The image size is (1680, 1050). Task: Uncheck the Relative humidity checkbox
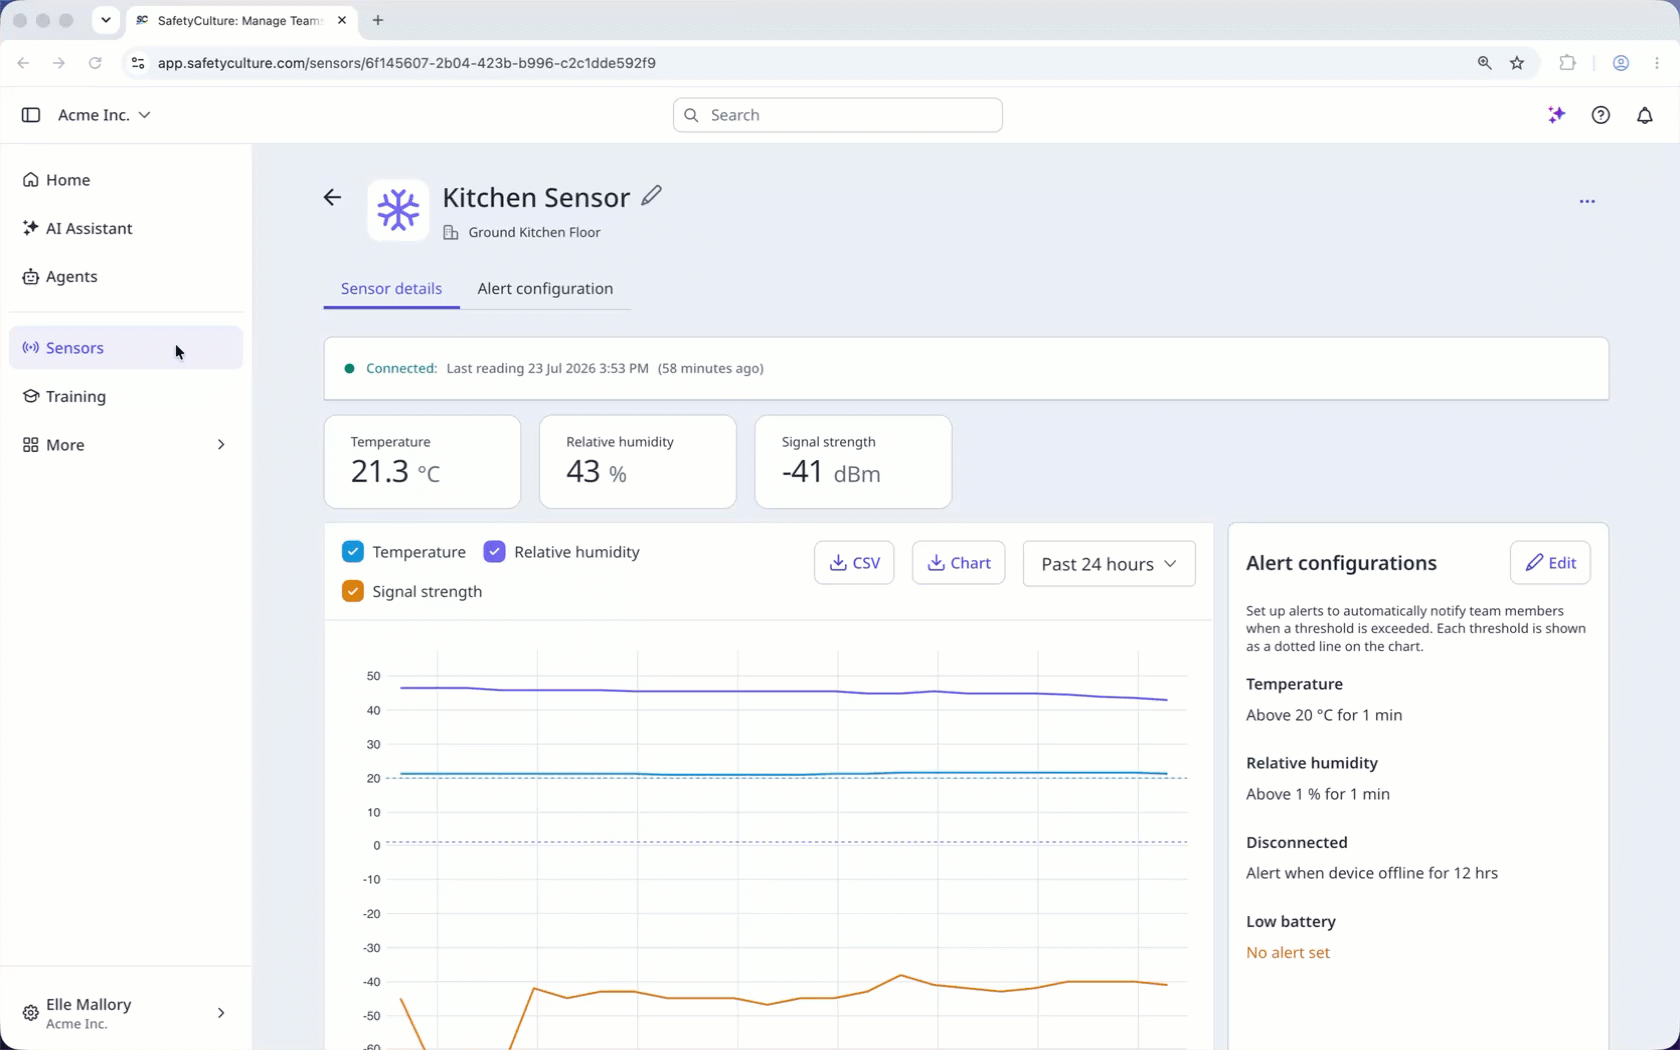(494, 552)
